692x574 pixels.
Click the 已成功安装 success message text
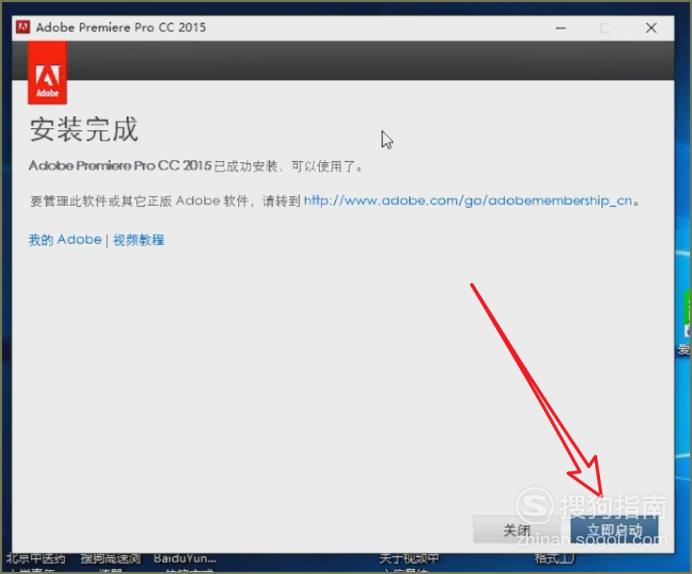(x=196, y=166)
